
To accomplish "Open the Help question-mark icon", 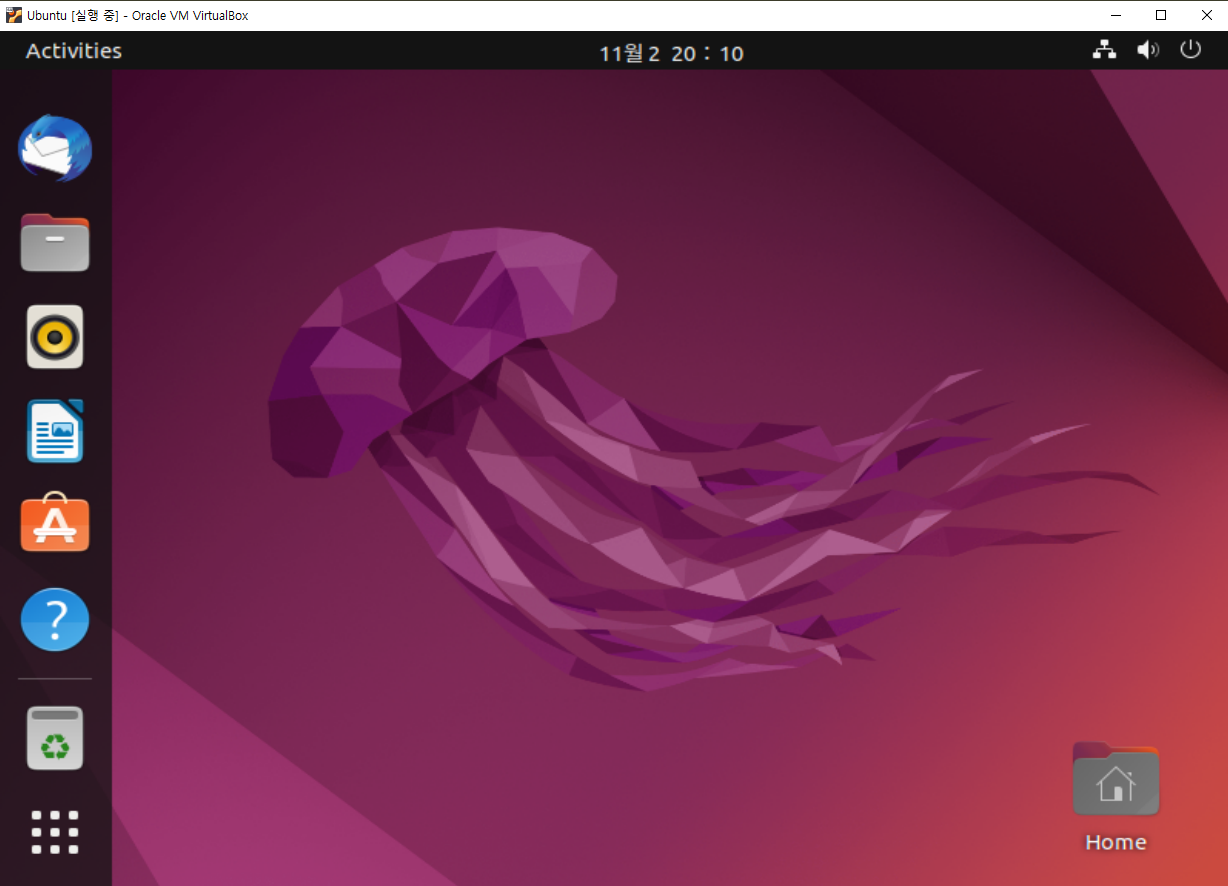I will pos(55,619).
